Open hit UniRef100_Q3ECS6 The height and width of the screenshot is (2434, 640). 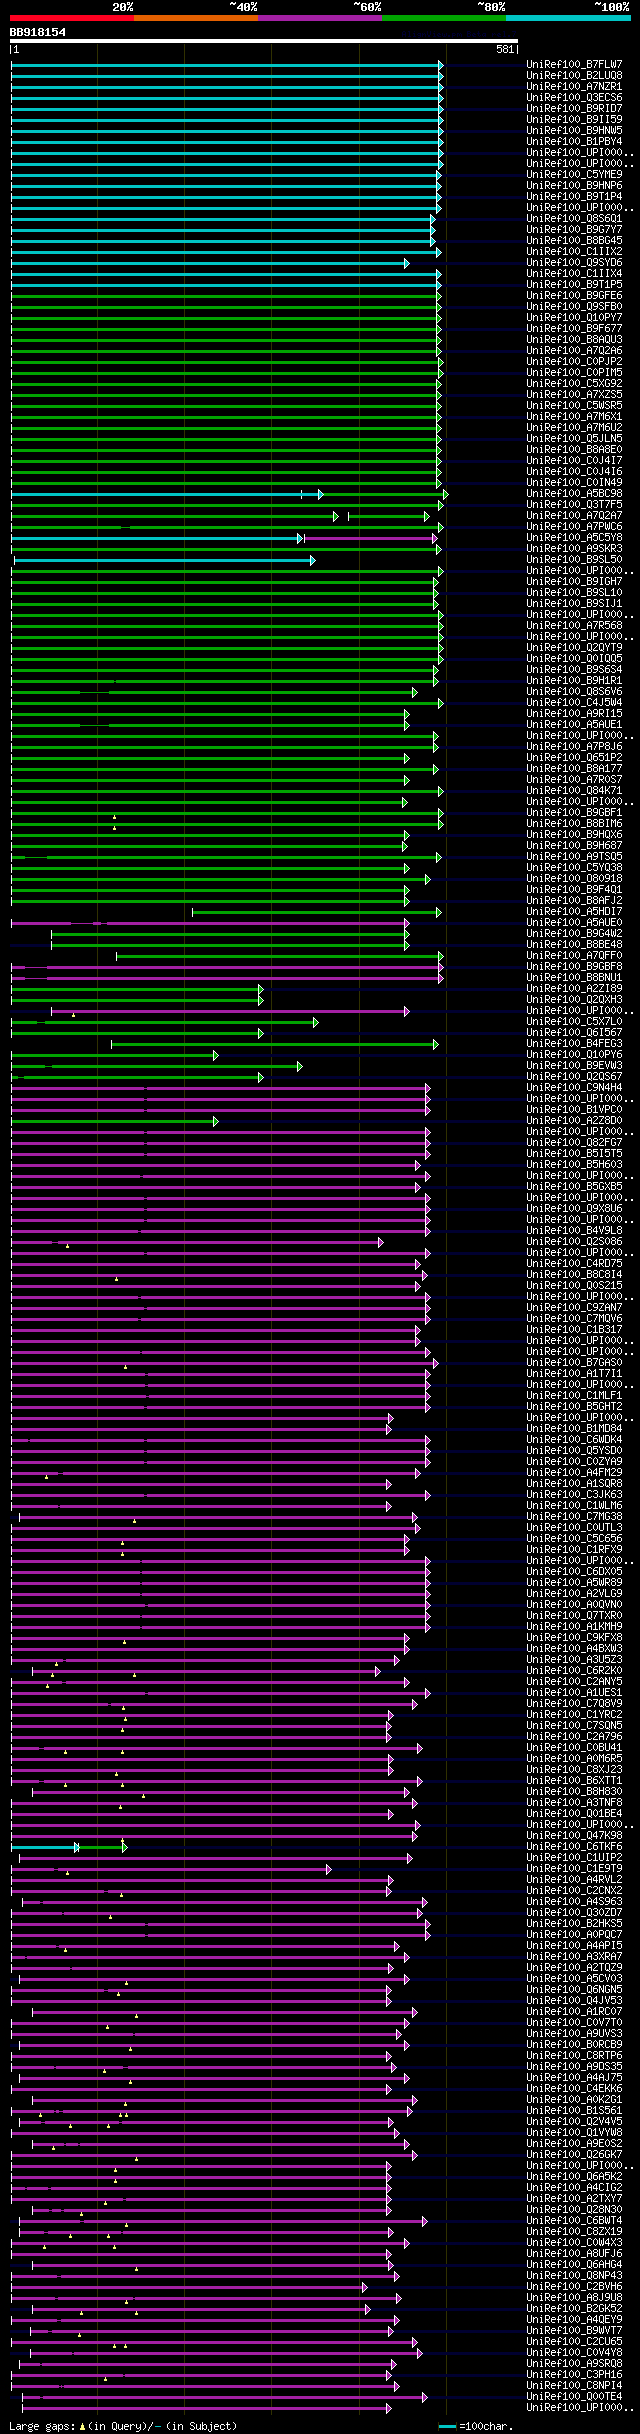[574, 97]
